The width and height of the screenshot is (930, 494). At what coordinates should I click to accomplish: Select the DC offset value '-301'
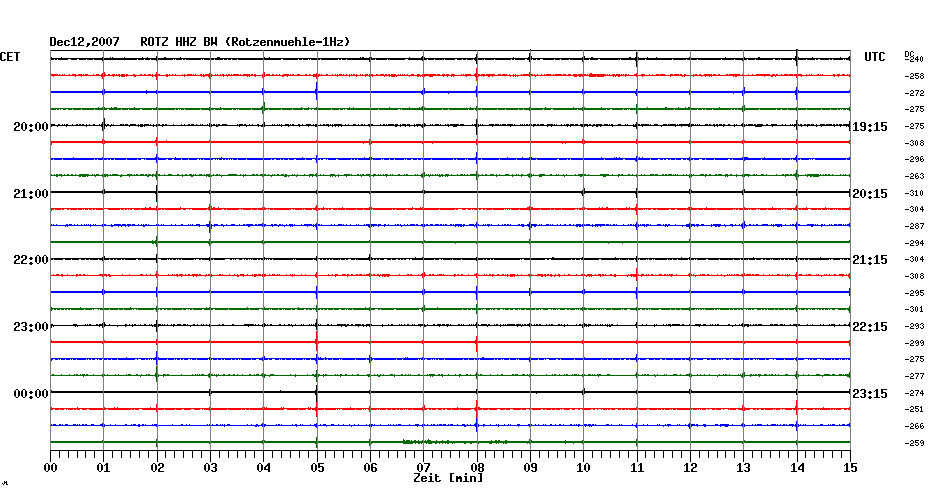tap(915, 310)
